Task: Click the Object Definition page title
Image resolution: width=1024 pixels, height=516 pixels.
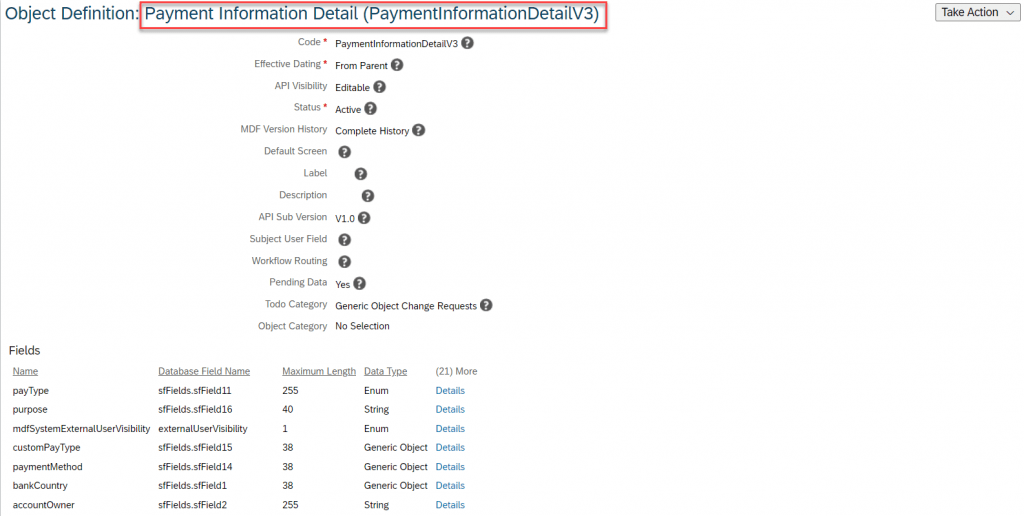Action: point(302,13)
